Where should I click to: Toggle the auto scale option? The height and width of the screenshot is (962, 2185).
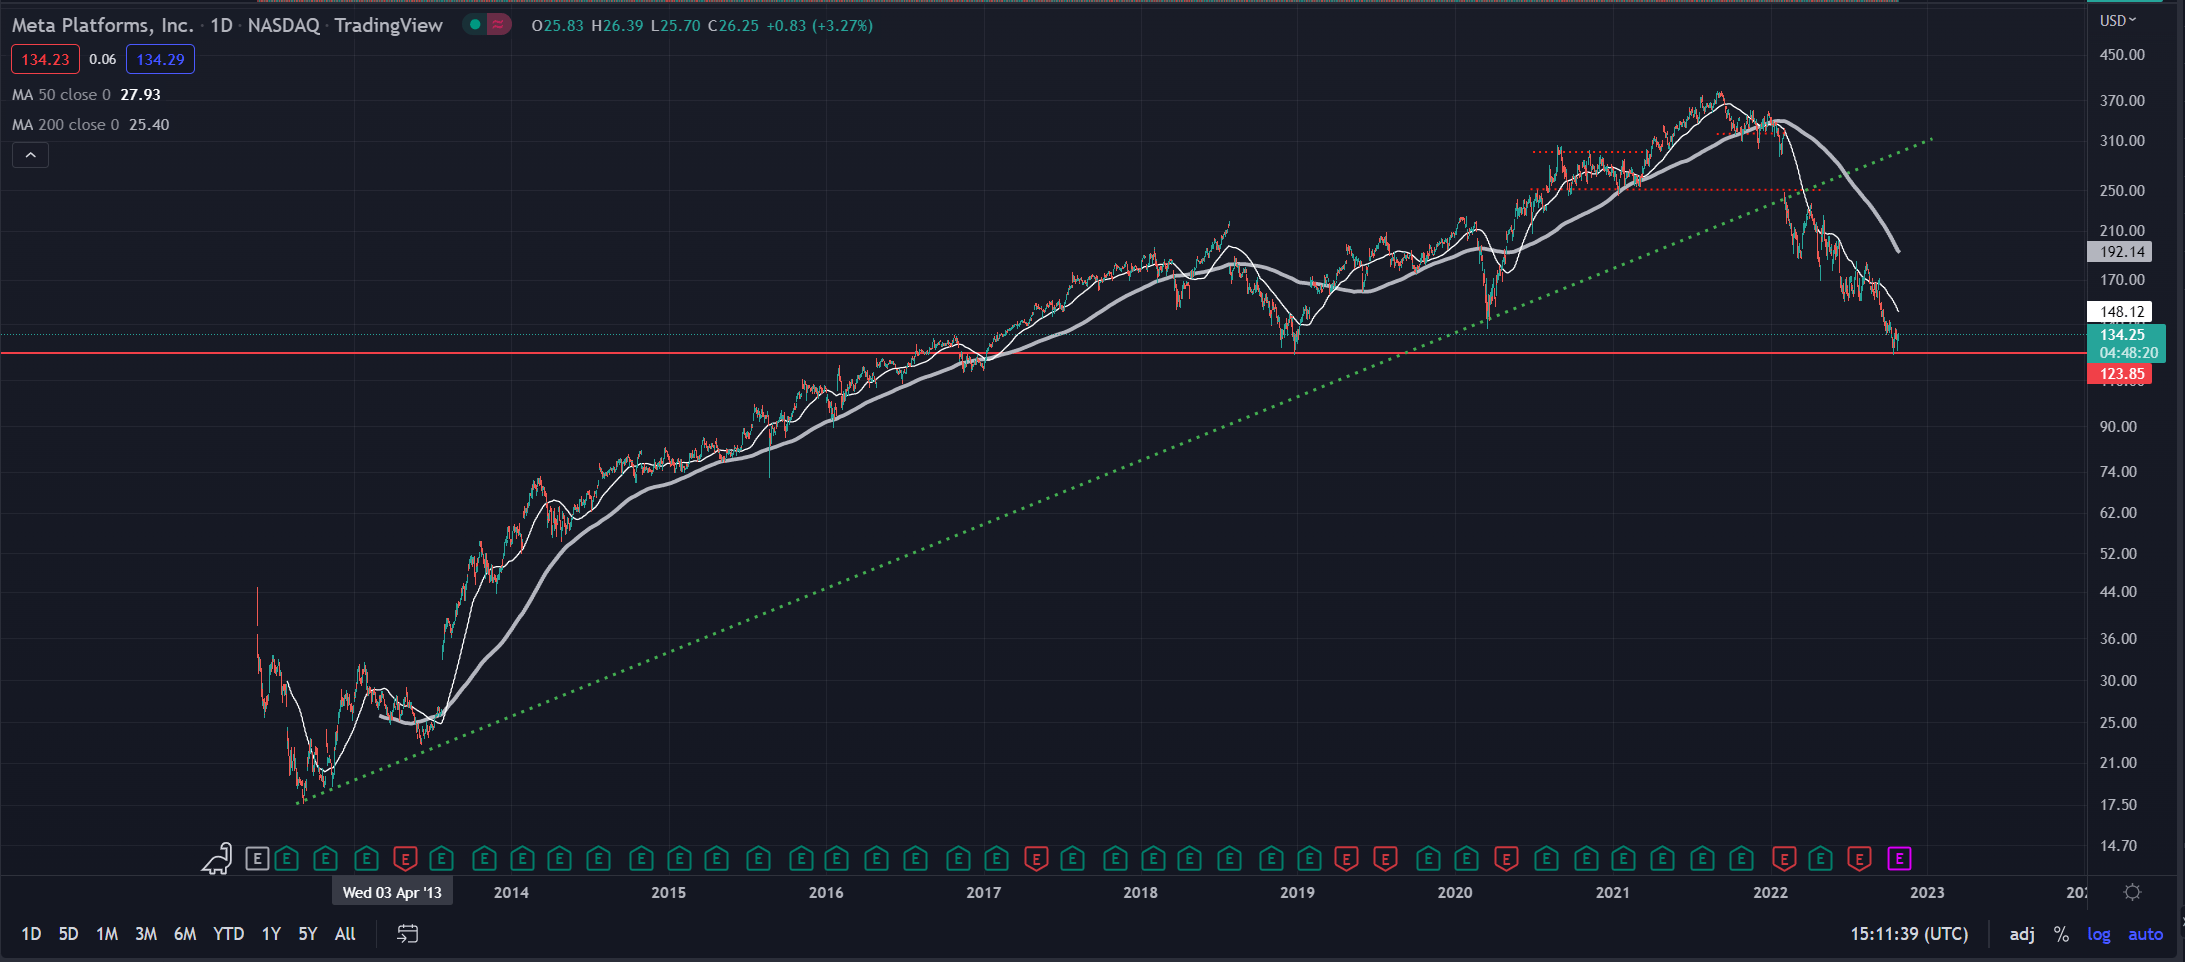click(2145, 934)
